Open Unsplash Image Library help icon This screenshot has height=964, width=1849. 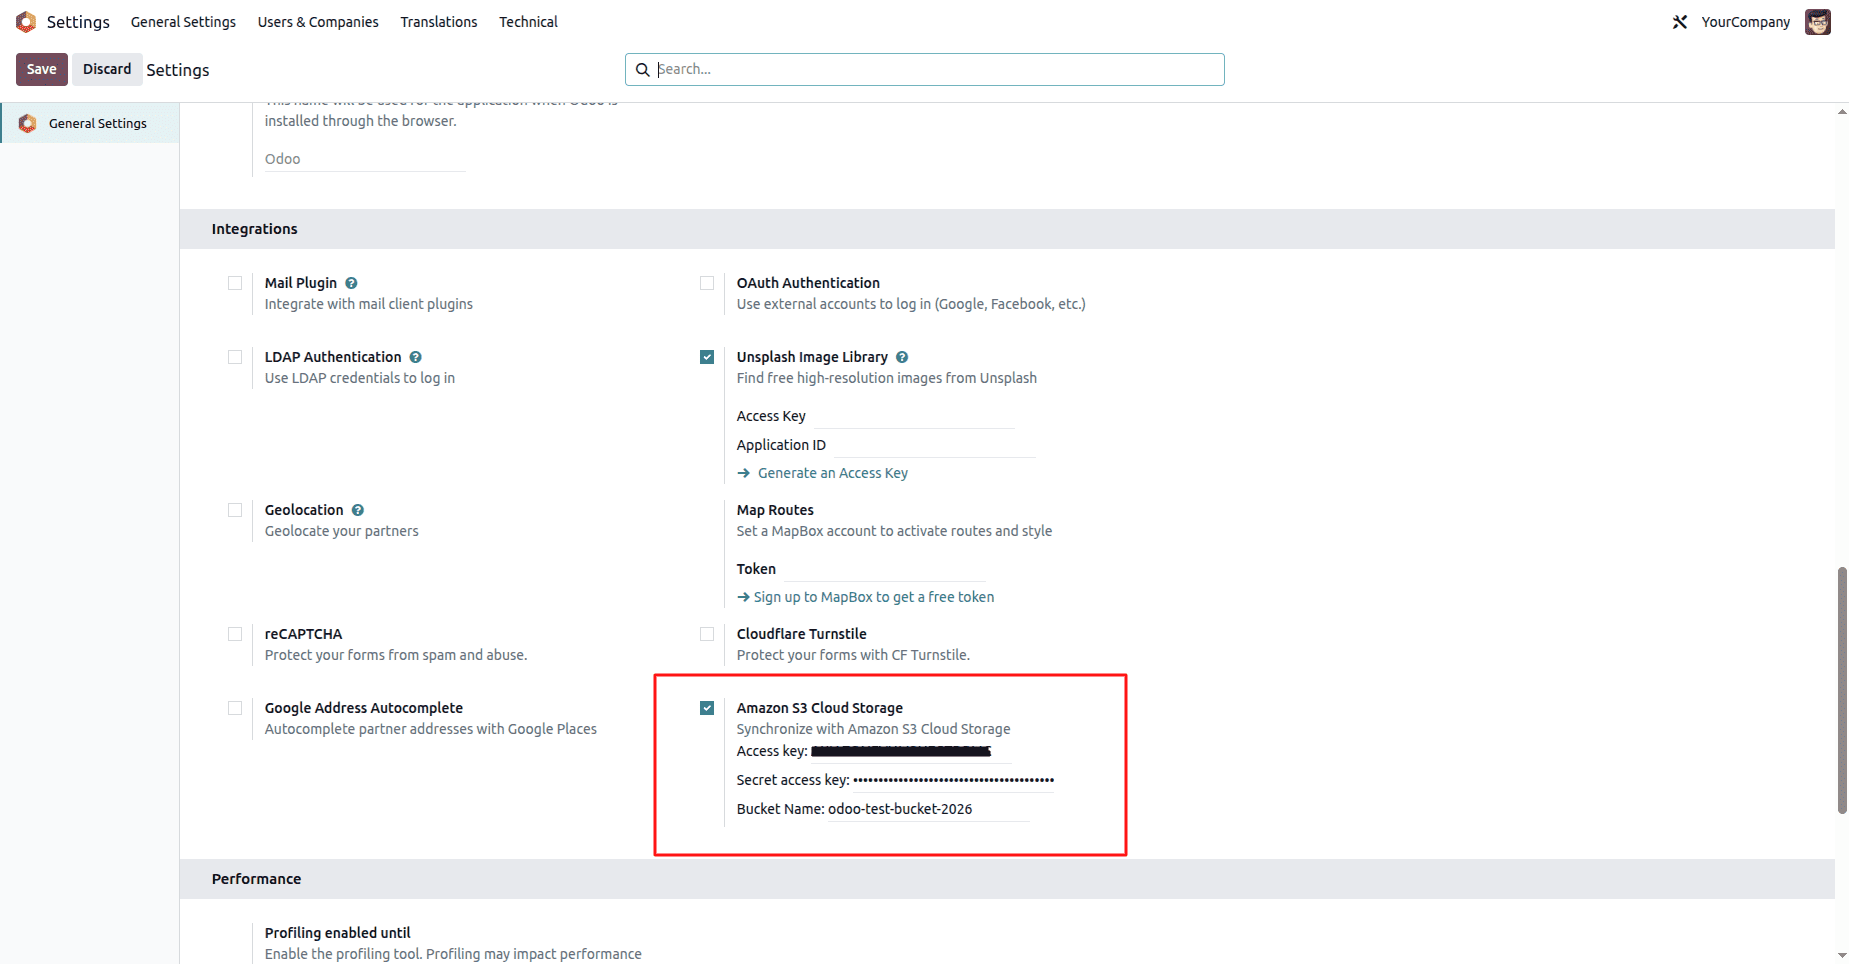(x=902, y=357)
